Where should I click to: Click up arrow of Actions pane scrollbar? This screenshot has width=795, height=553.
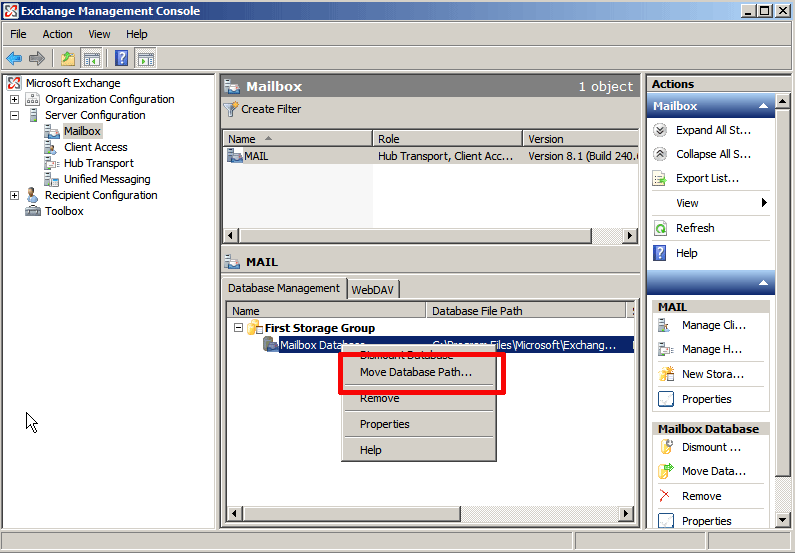click(782, 101)
